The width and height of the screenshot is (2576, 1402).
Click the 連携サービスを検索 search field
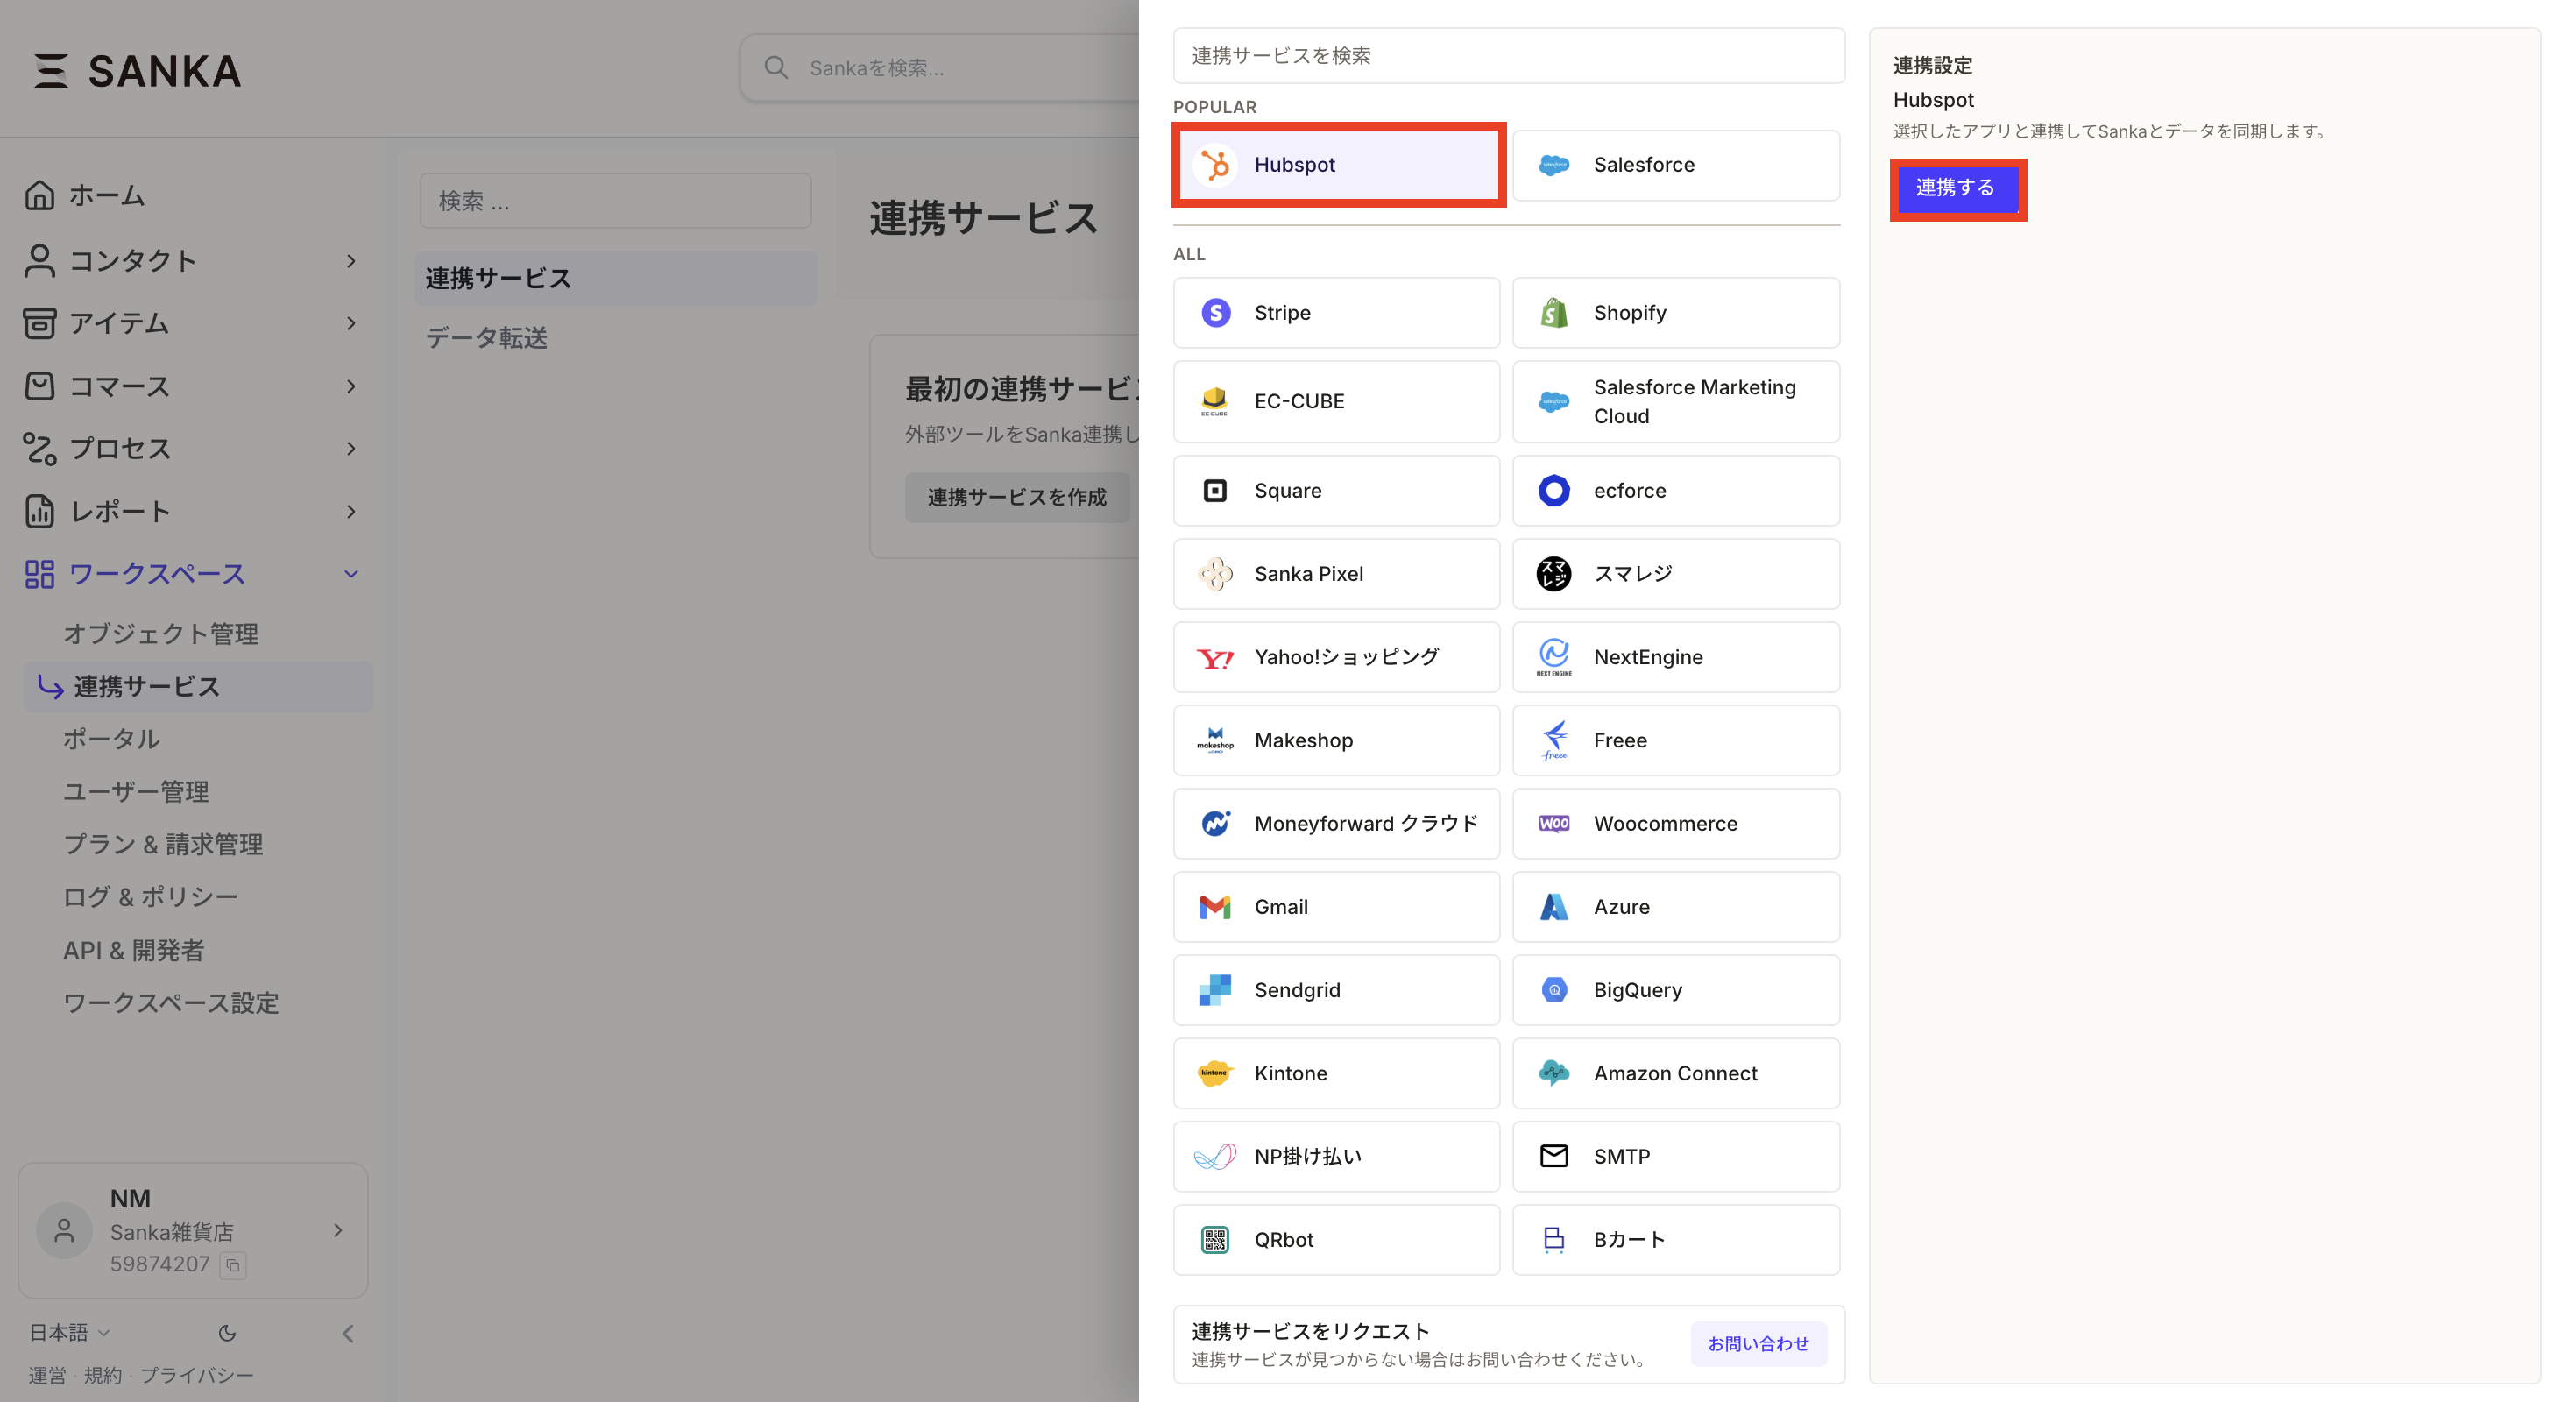pyautogui.click(x=1507, y=56)
